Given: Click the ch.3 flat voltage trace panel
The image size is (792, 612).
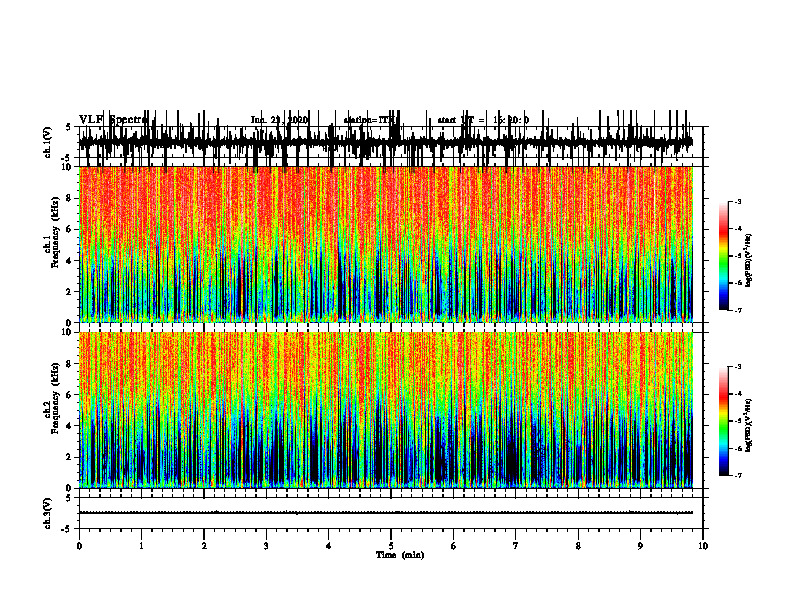Looking at the screenshot, I should (390, 513).
